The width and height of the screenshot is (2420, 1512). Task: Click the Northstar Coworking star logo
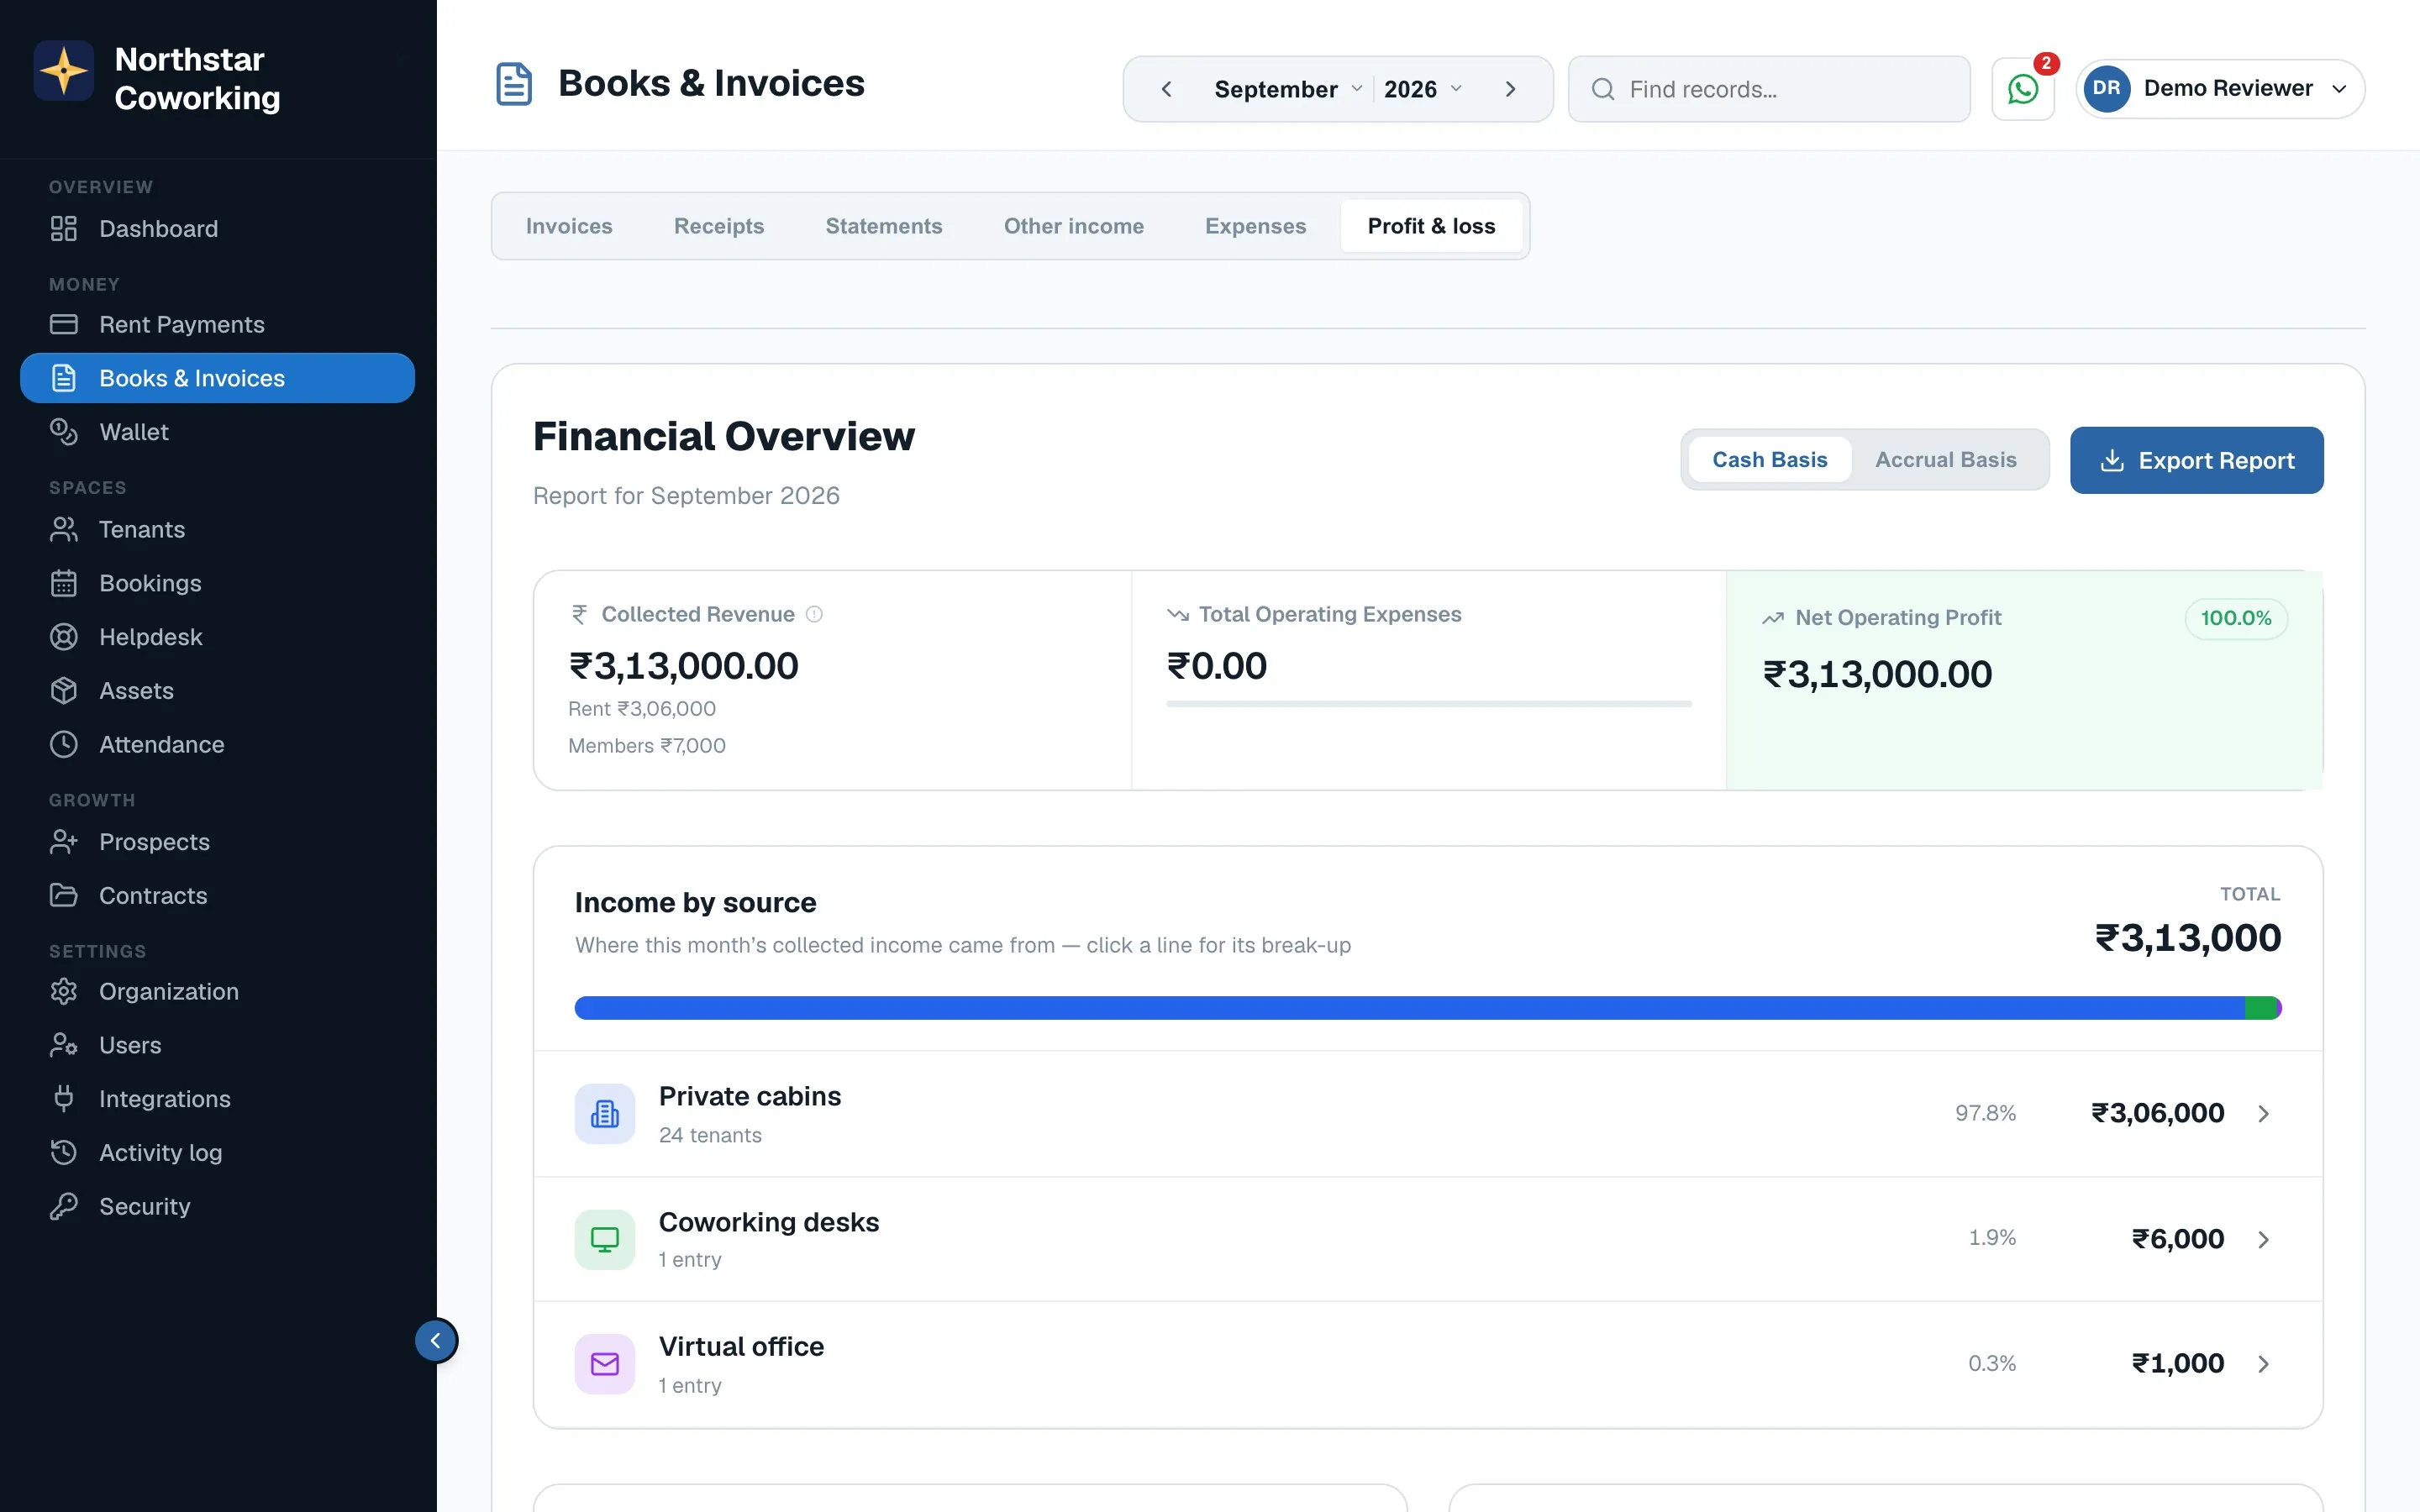(x=64, y=71)
